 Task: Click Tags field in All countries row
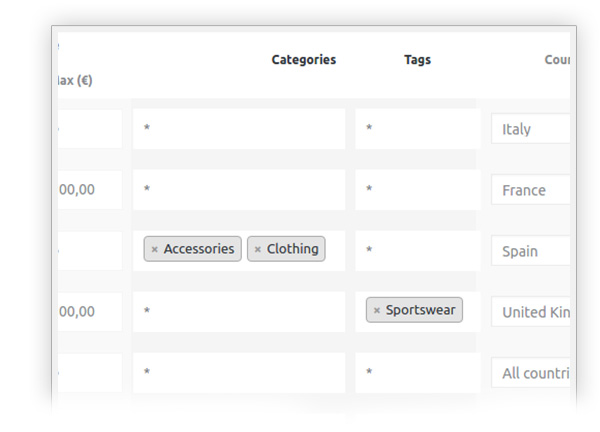[416, 373]
